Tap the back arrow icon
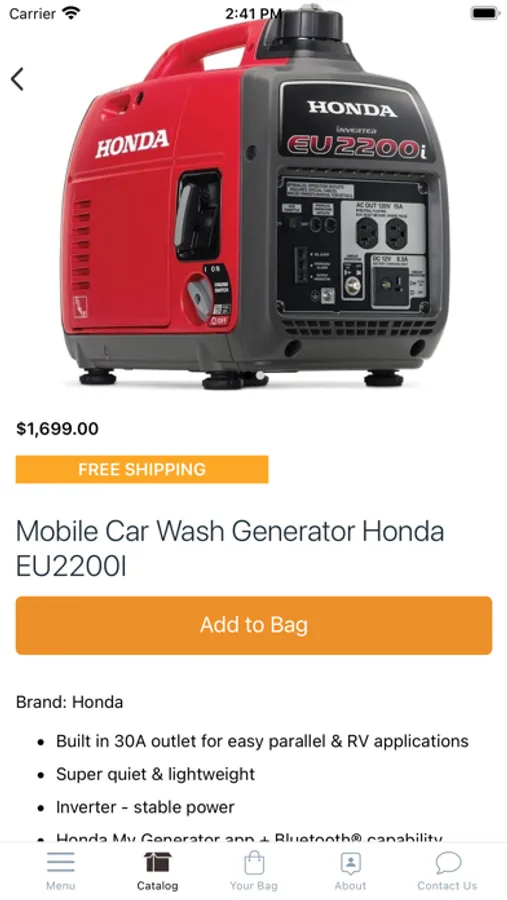Image resolution: width=507 pixels, height=900 pixels. [x=18, y=79]
